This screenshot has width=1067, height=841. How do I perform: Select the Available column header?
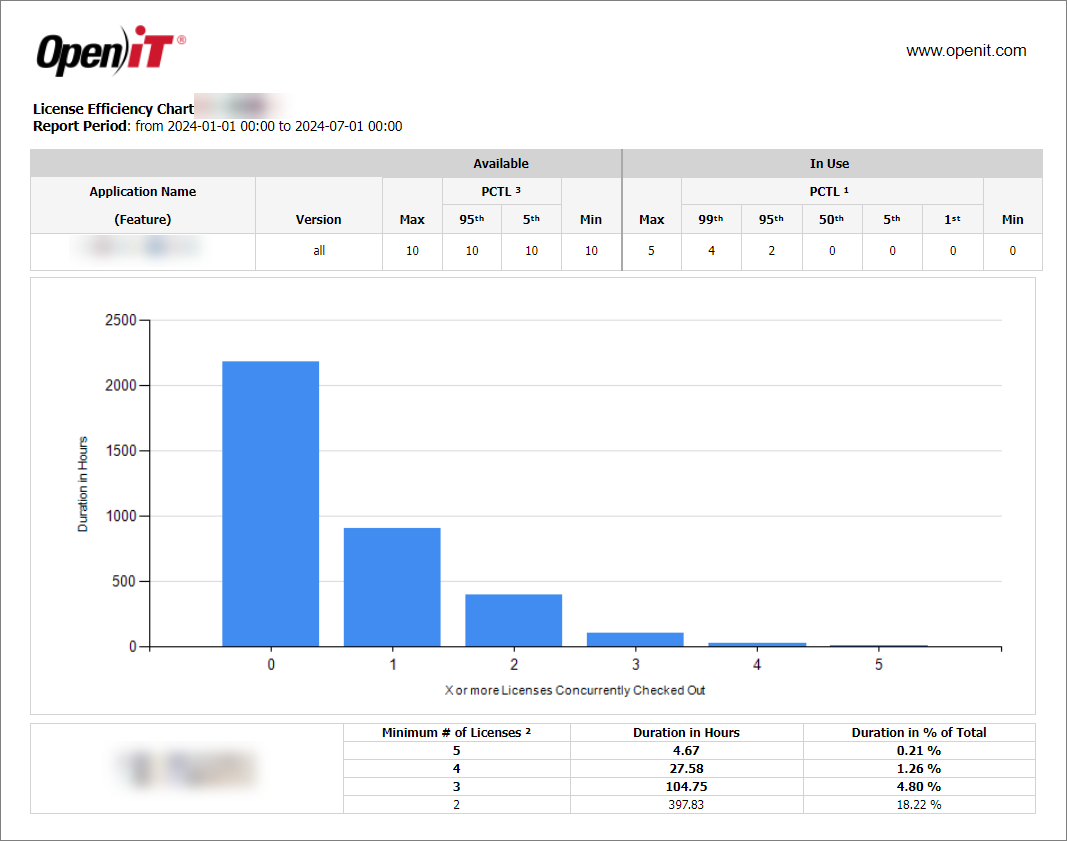501,163
